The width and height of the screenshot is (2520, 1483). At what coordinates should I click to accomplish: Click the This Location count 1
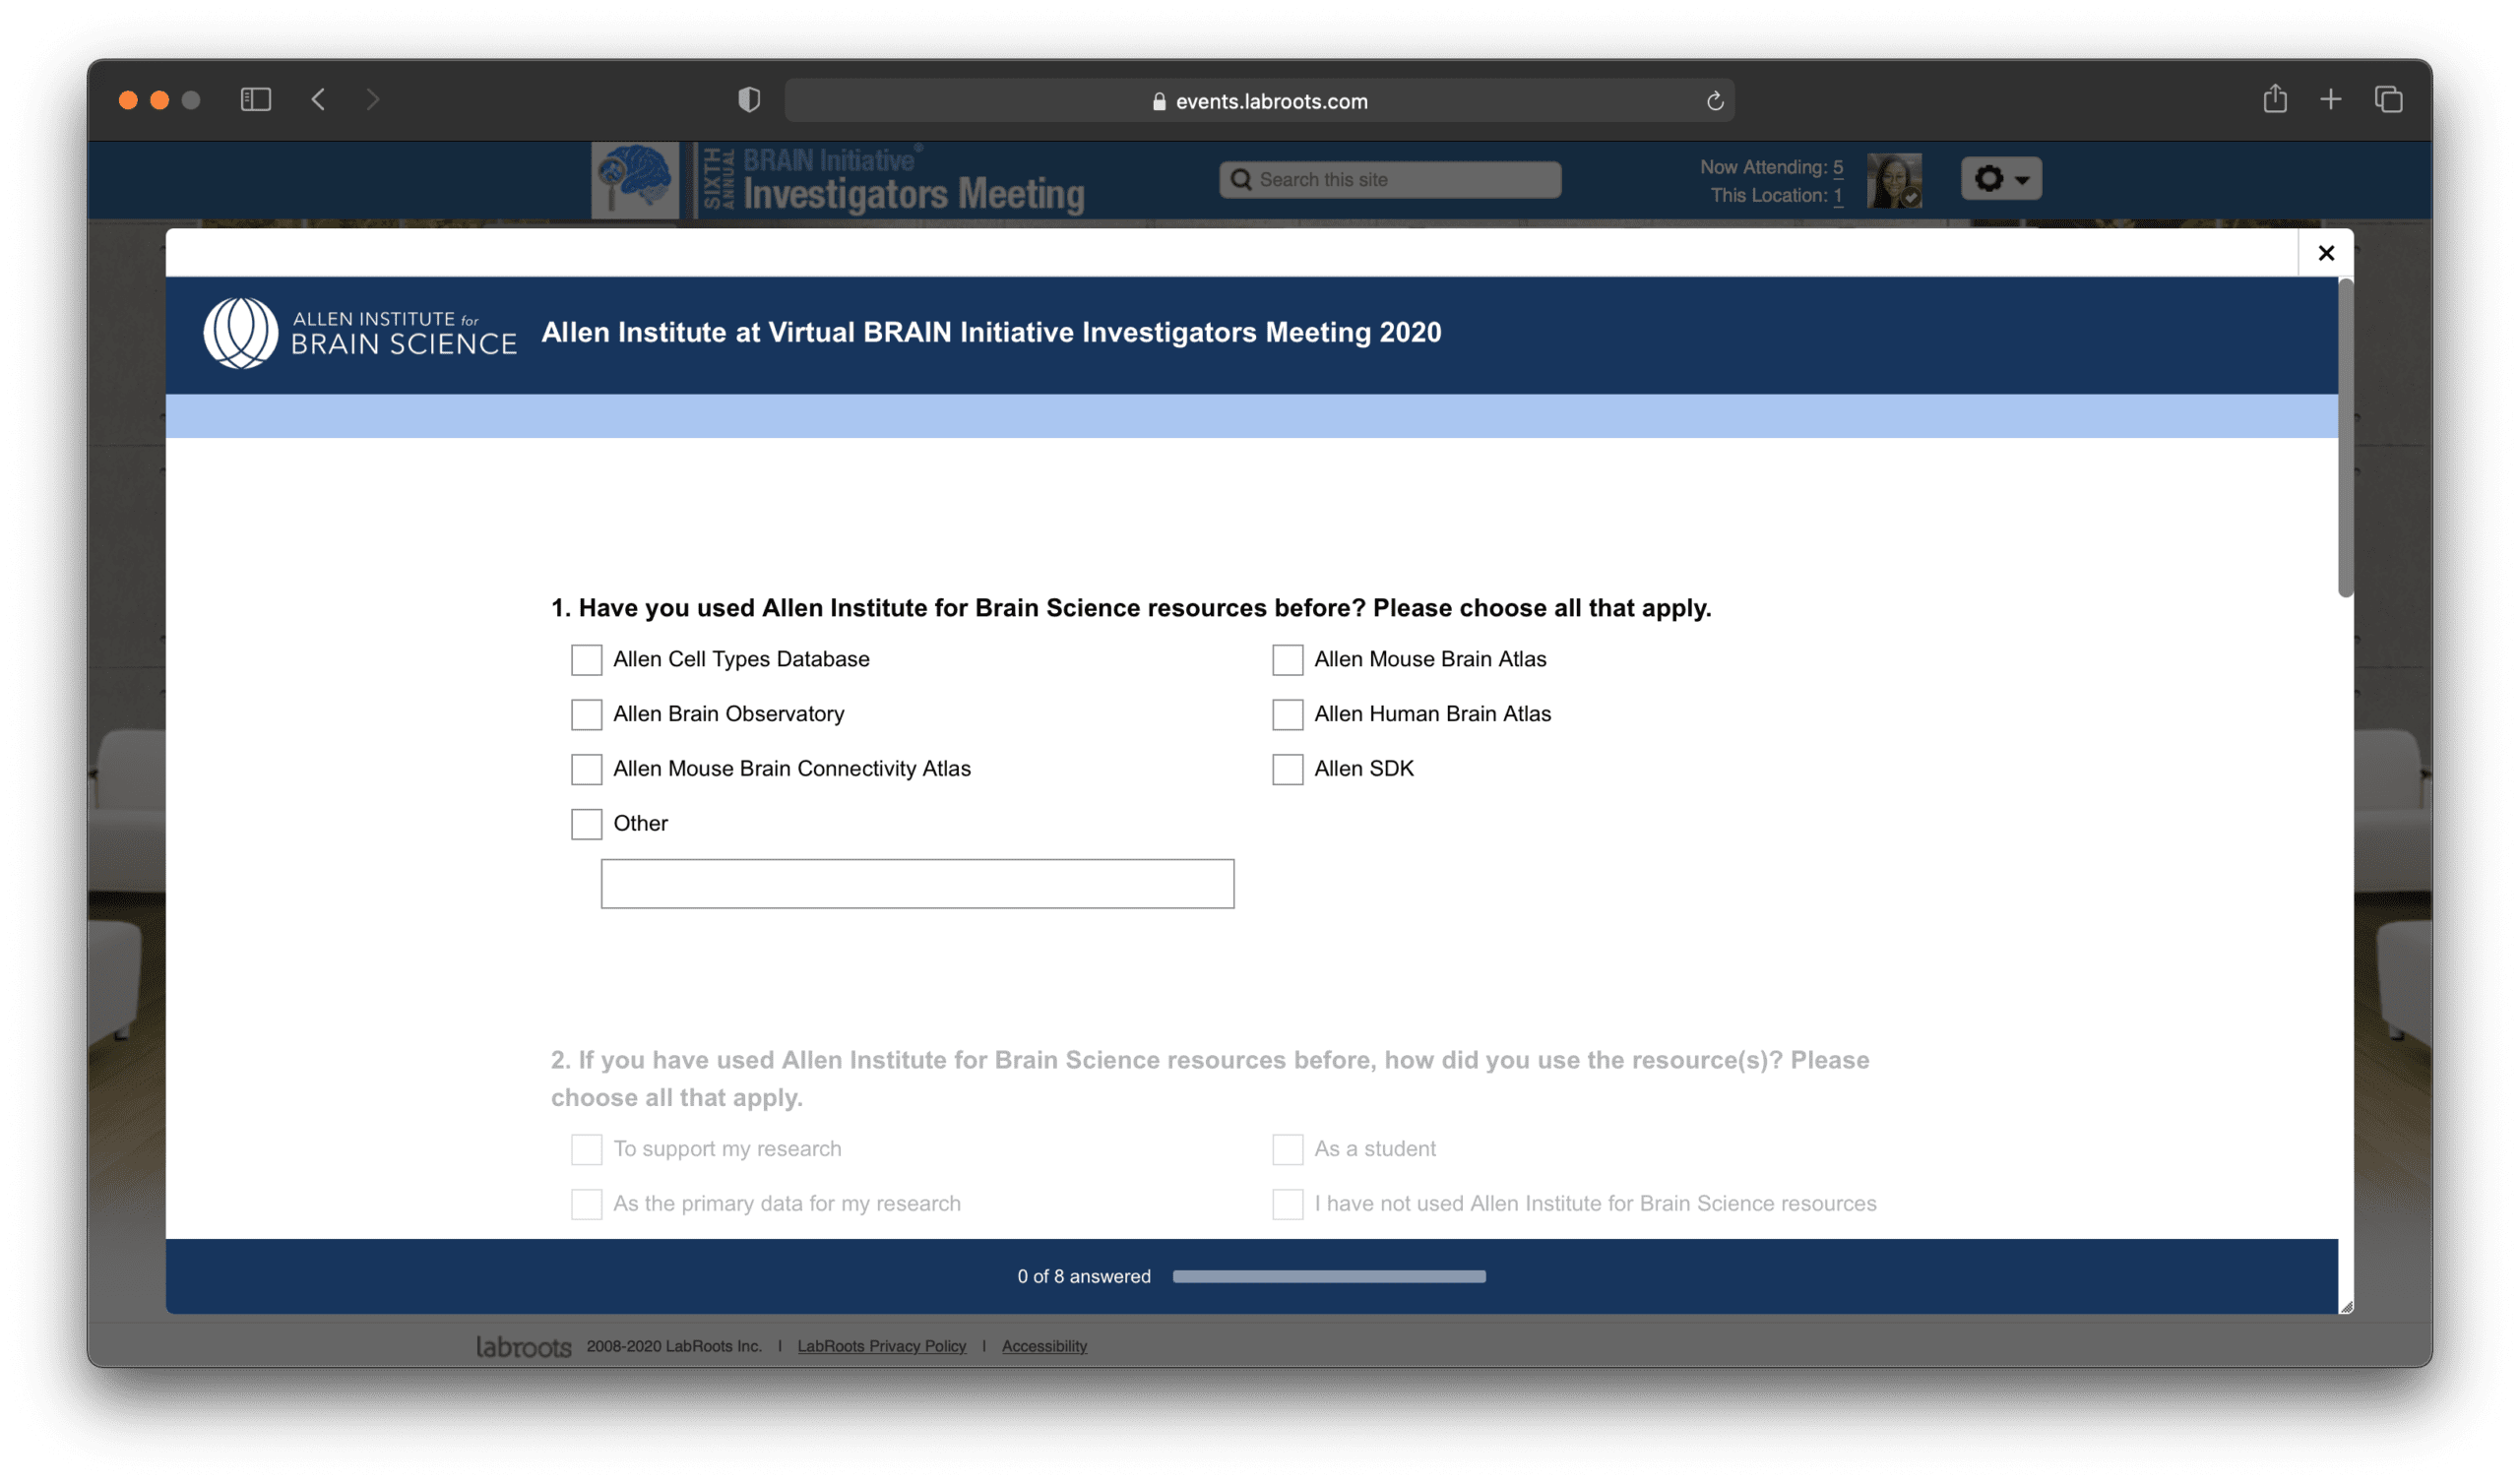coord(1837,195)
